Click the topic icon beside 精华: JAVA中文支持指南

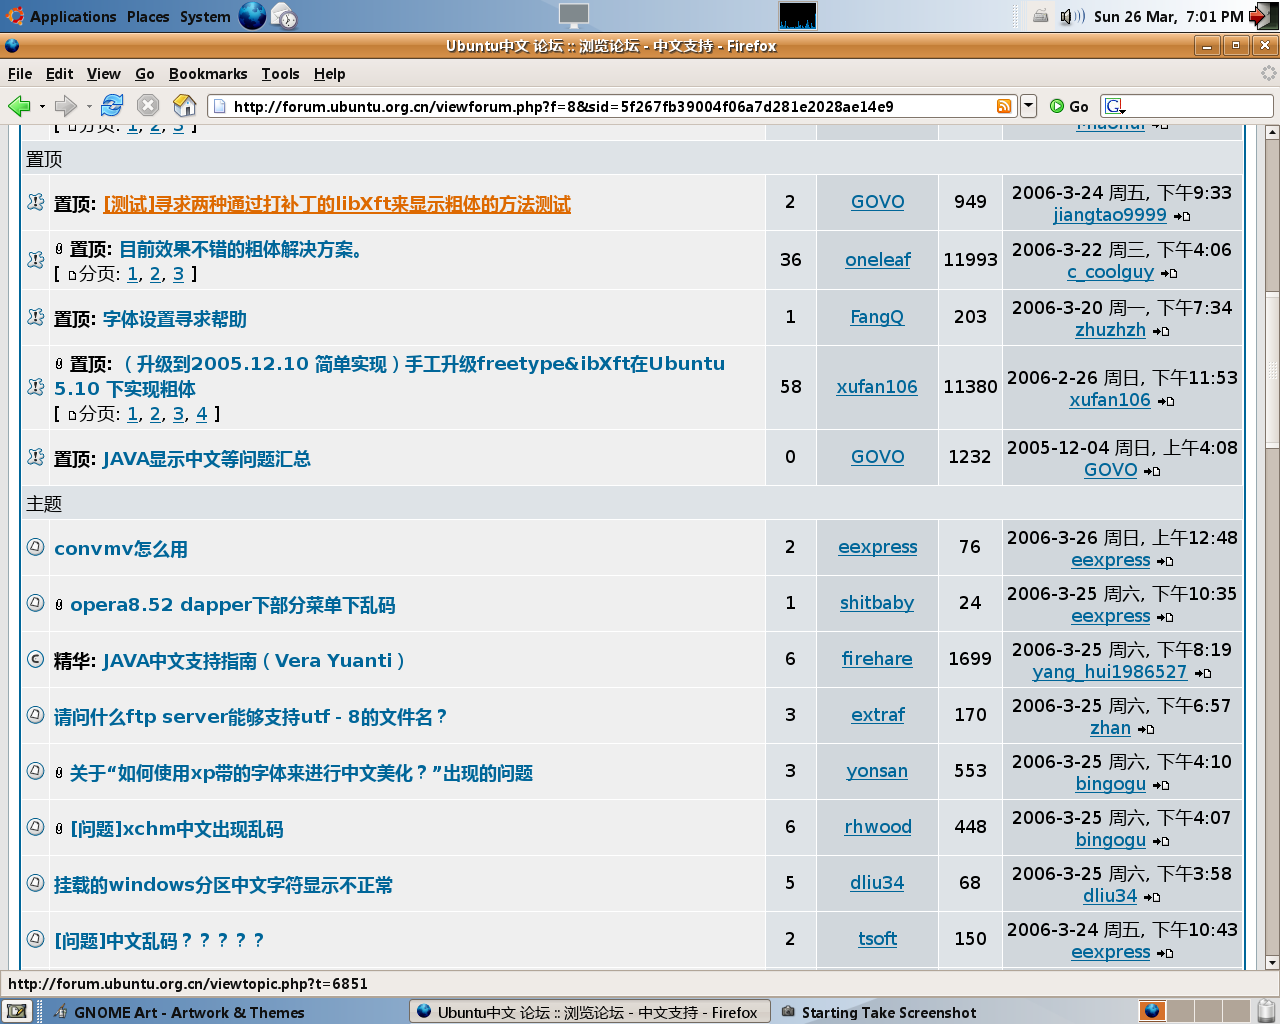tap(35, 659)
